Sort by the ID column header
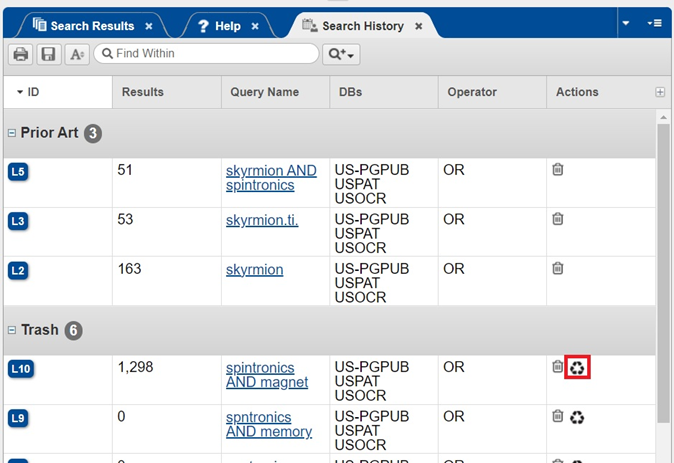The width and height of the screenshot is (674, 463). click(58, 92)
